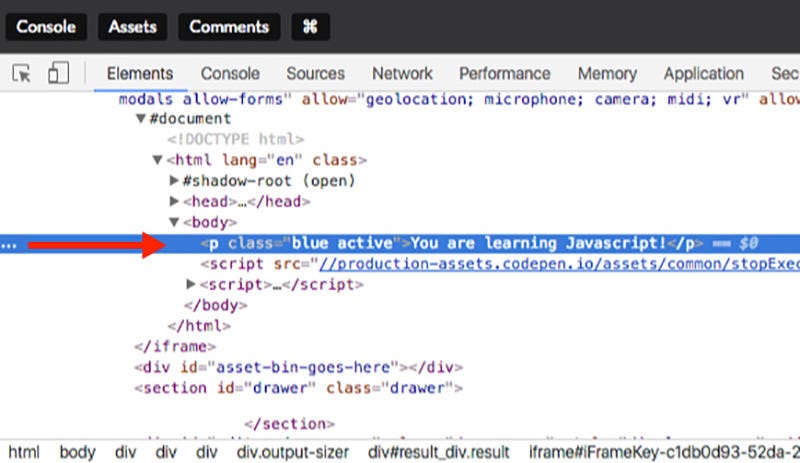Image resolution: width=800 pixels, height=463 pixels.
Task: Click the keyboard shortcuts command symbol button
Action: coord(310,27)
